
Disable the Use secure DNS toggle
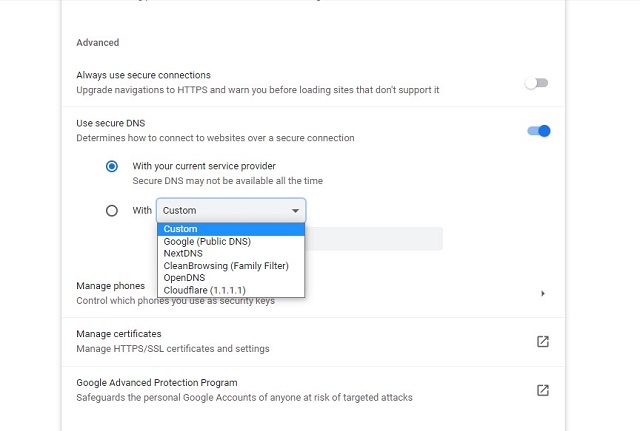(x=539, y=131)
